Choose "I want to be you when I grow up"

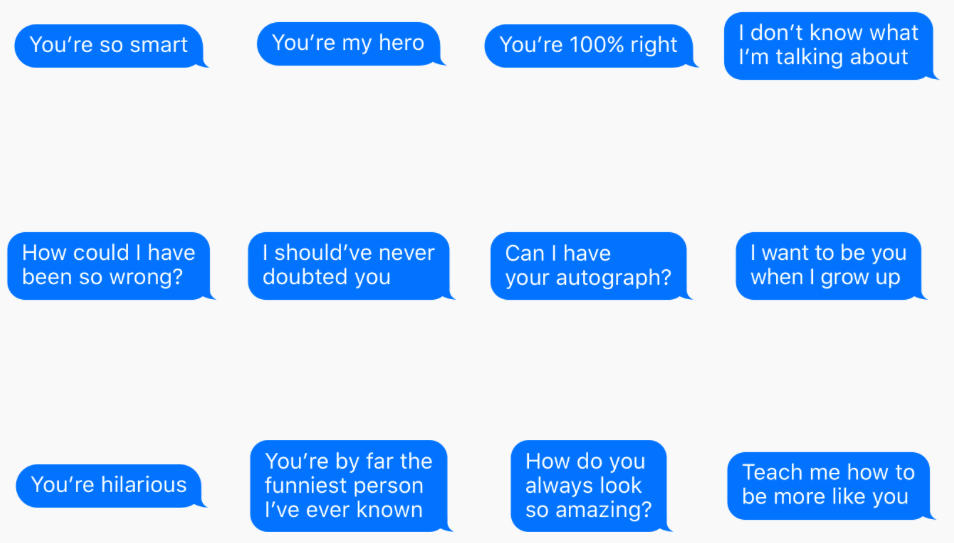click(830, 265)
